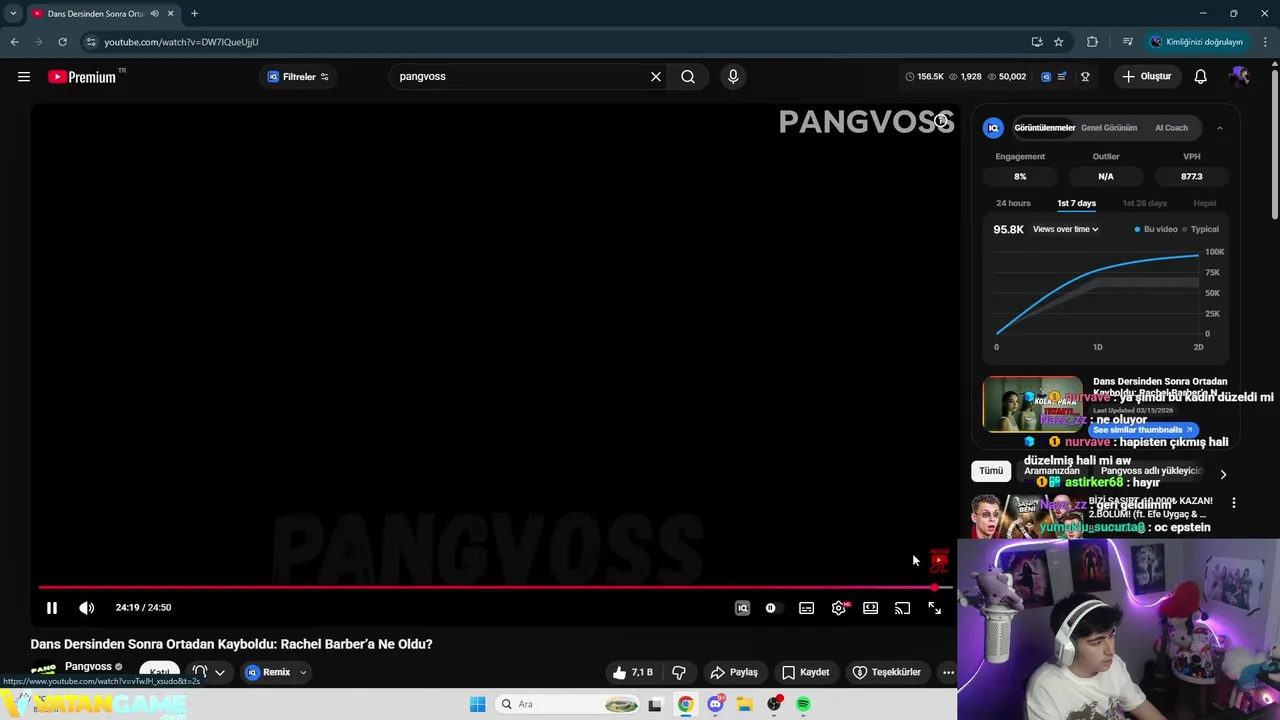Screen dimensions: 1280x720
Task: Click See similar thumbnails link
Action: (1142, 430)
